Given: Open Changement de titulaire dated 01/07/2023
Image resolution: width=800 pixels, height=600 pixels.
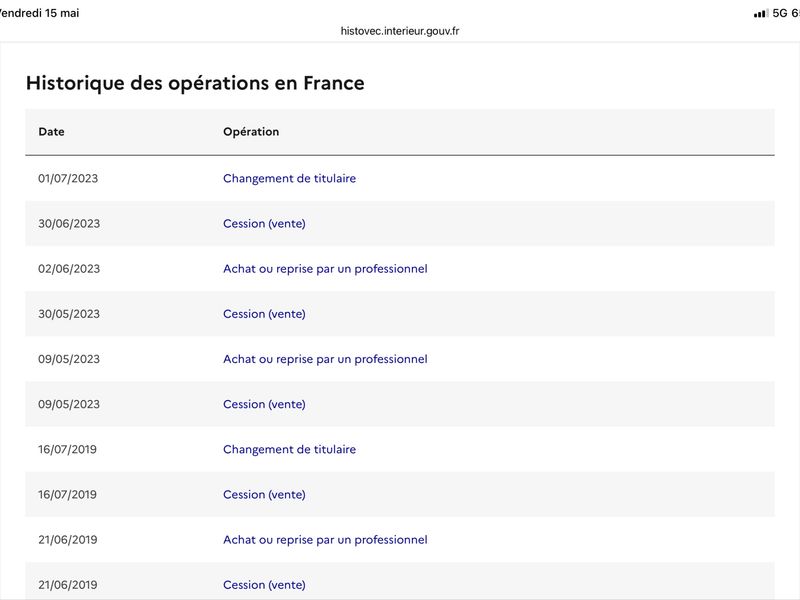Looking at the screenshot, I should 289,178.
